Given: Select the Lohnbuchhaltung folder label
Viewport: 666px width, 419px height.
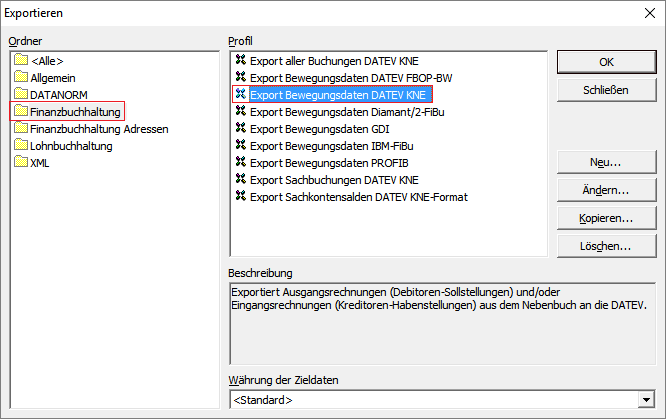Looking at the screenshot, I should pyautogui.click(x=71, y=146).
